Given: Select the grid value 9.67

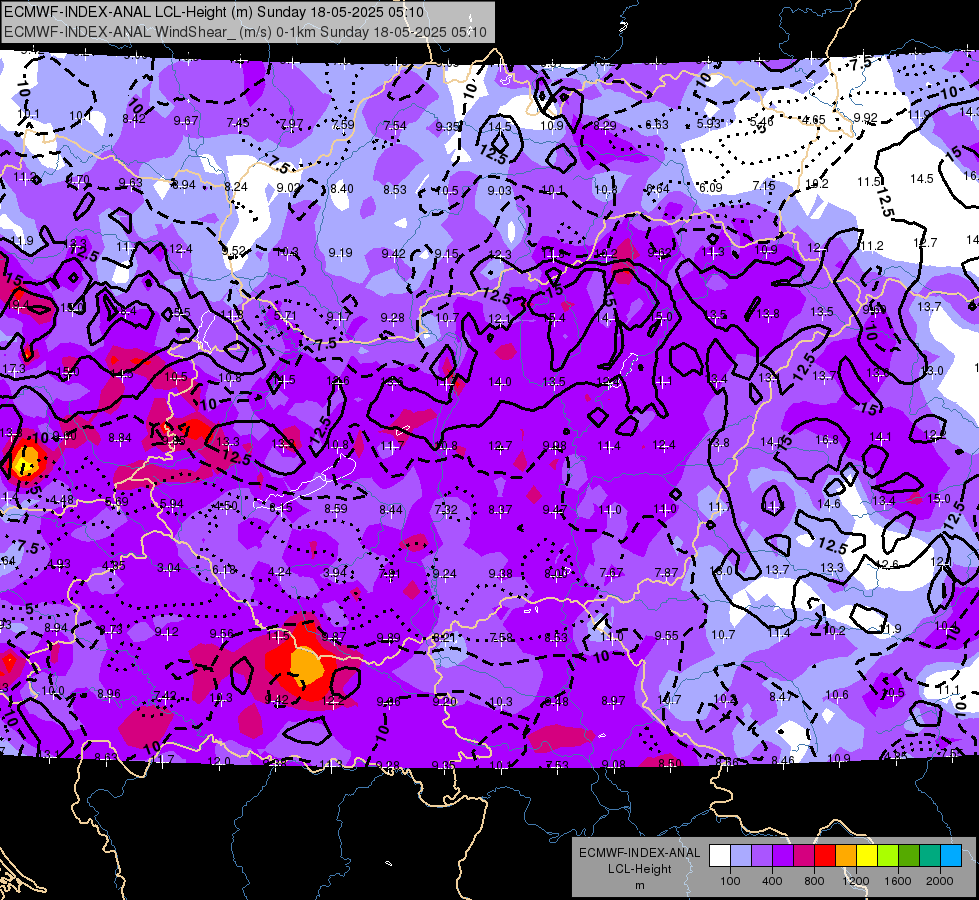Looking at the screenshot, I should pos(186,121).
